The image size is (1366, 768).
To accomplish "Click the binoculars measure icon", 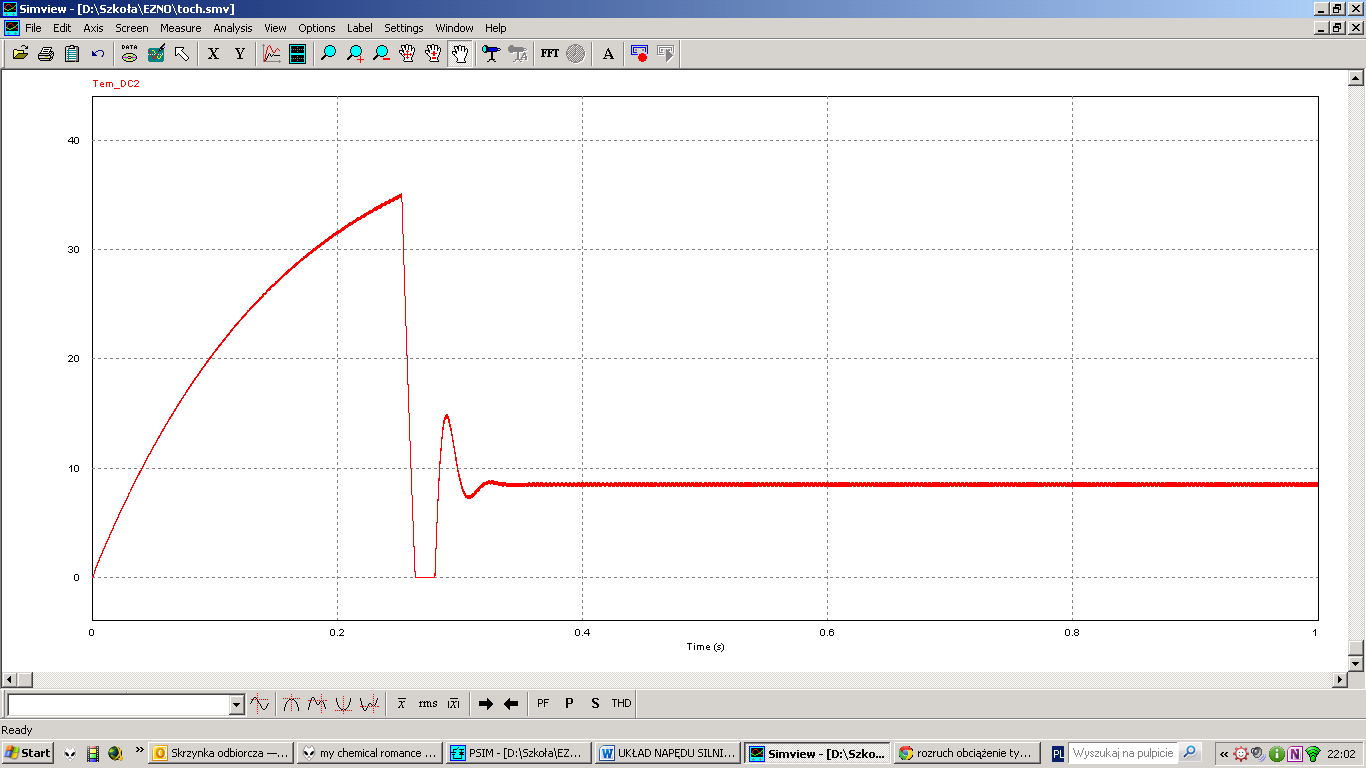I will pos(490,54).
